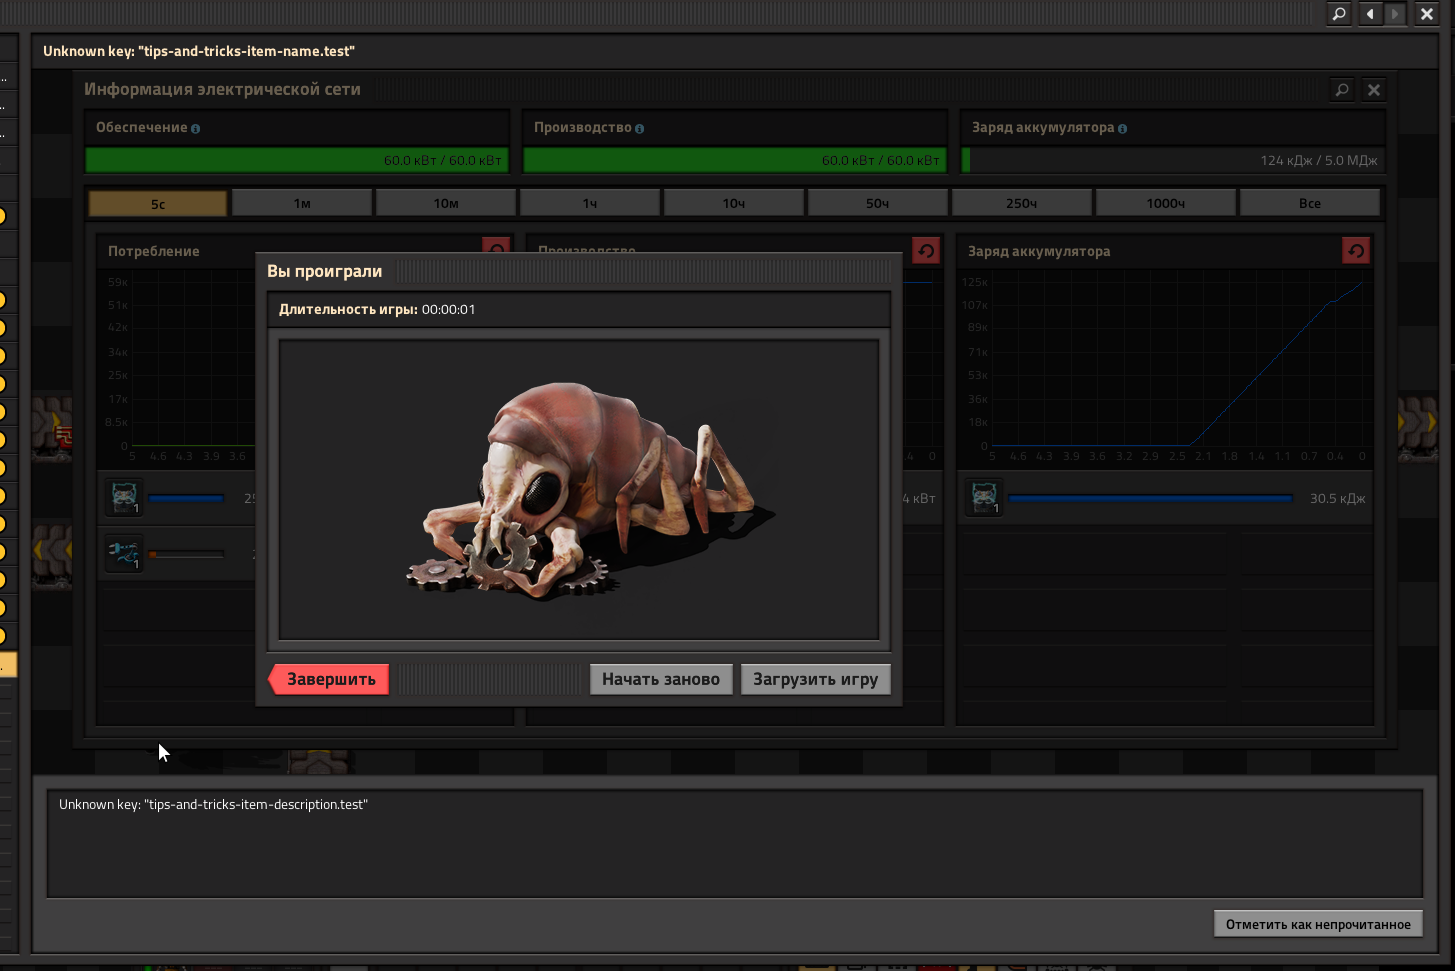Click the info icon next to Производство

(x=639, y=129)
